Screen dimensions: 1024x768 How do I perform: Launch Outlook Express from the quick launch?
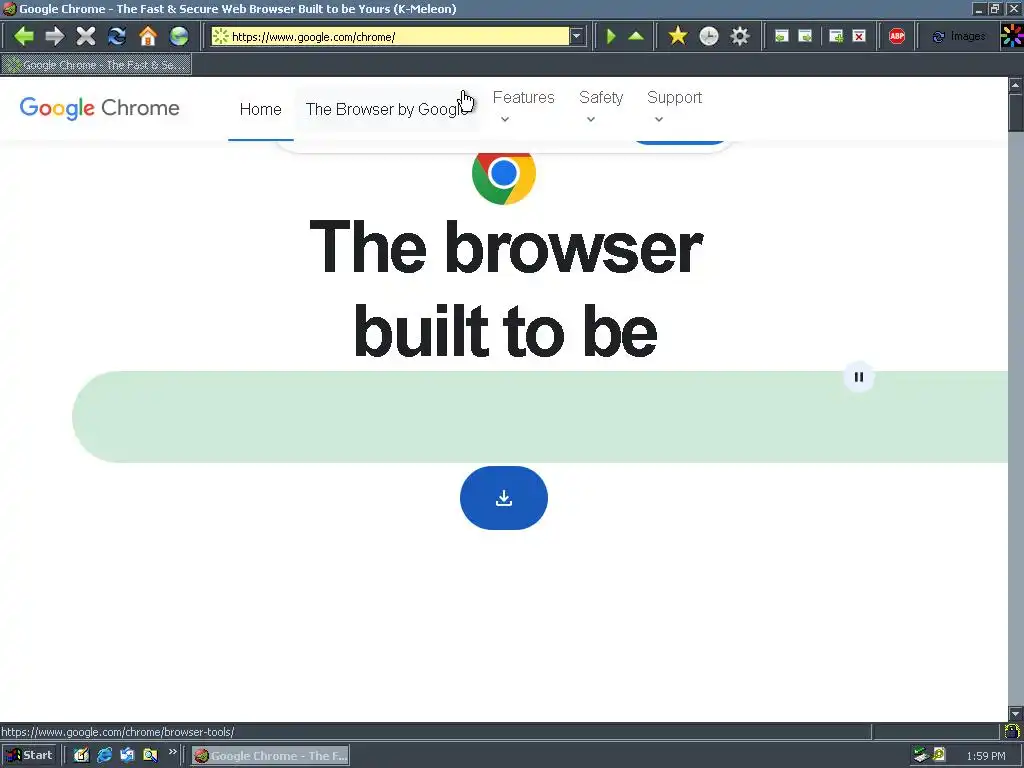pos(127,756)
